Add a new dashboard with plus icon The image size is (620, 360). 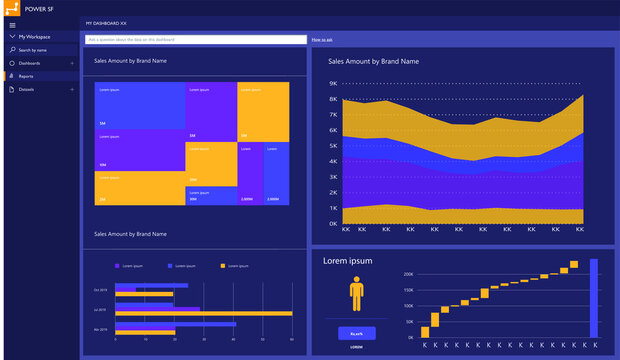point(72,63)
